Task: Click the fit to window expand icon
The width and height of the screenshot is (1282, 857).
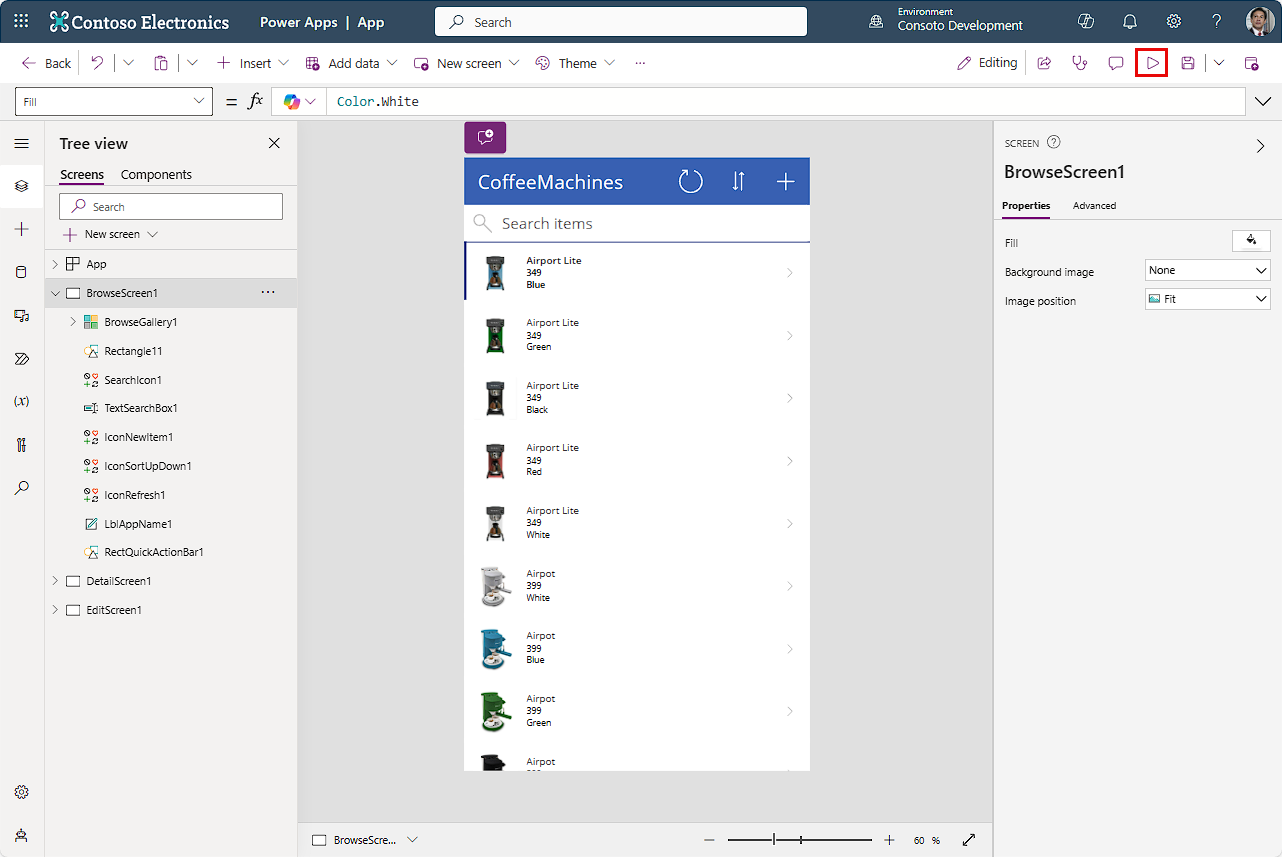Action: coord(969,840)
